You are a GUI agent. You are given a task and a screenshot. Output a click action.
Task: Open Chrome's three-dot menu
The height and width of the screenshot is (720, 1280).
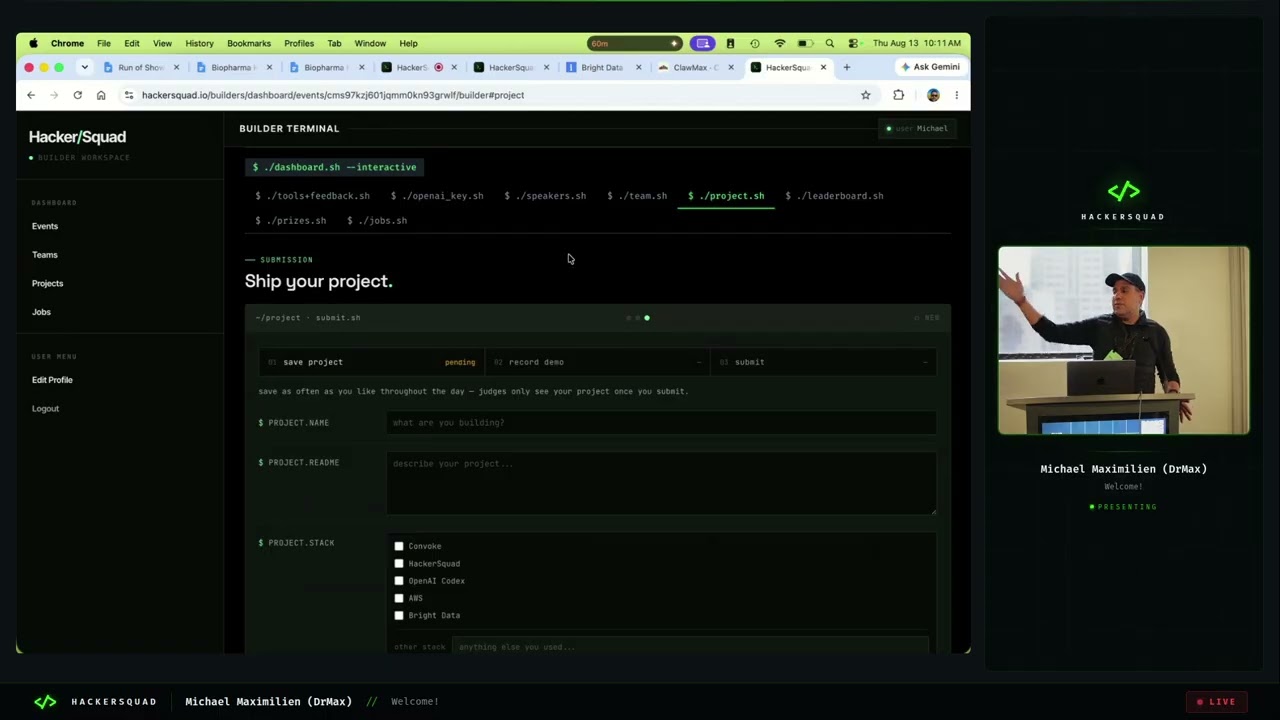tap(956, 95)
